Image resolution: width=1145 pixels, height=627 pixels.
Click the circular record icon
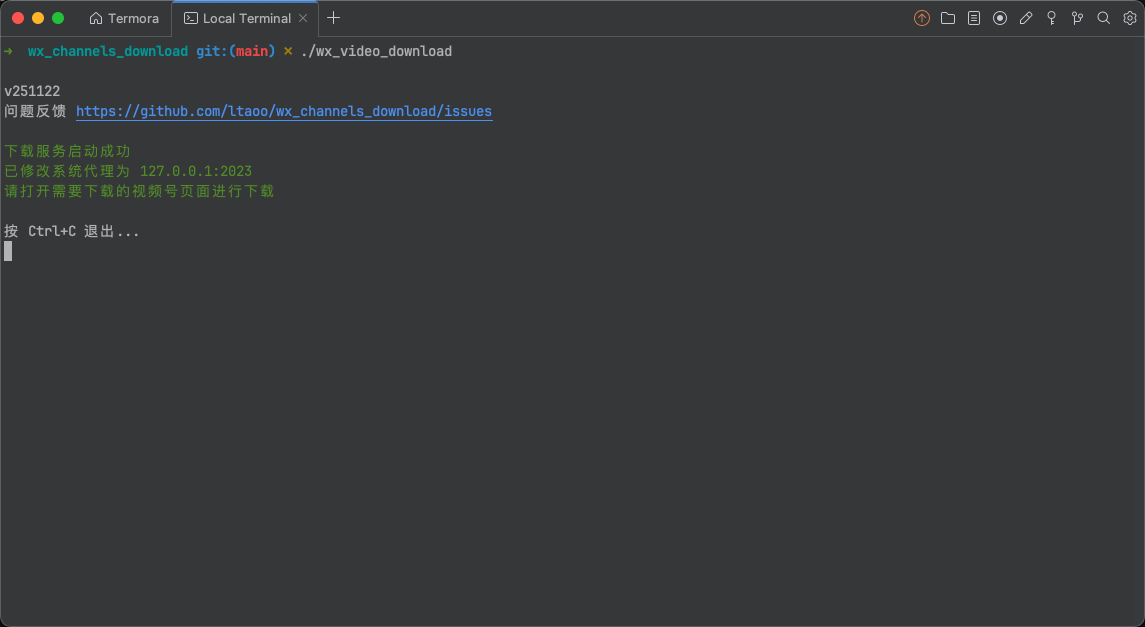(x=1000, y=18)
